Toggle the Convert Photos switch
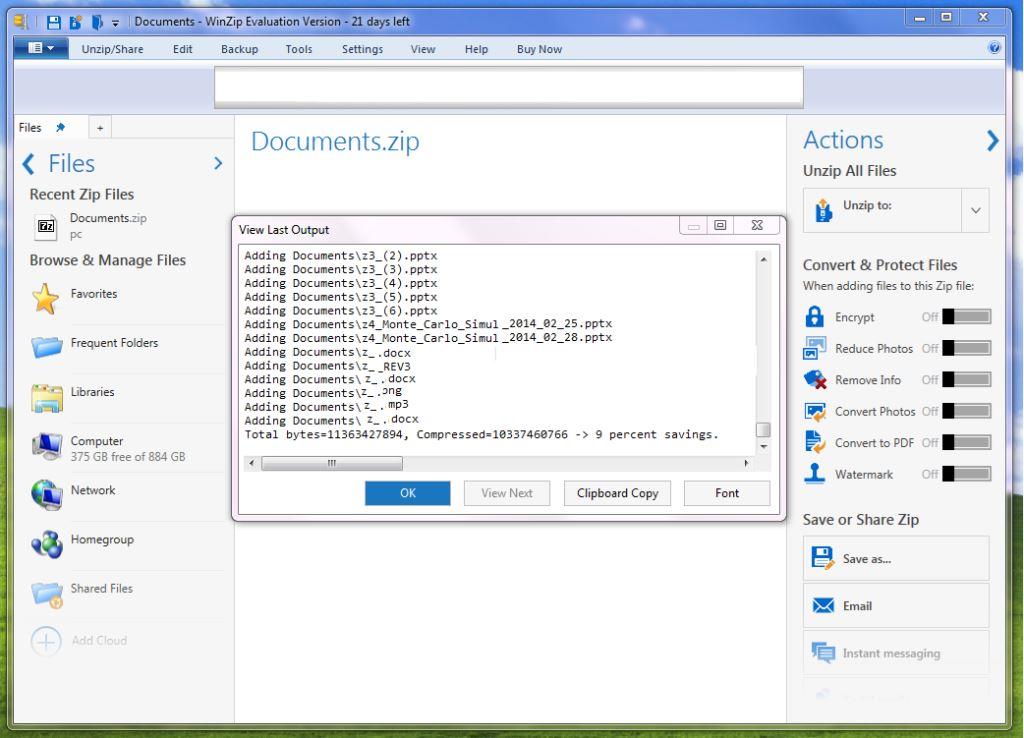 click(967, 411)
